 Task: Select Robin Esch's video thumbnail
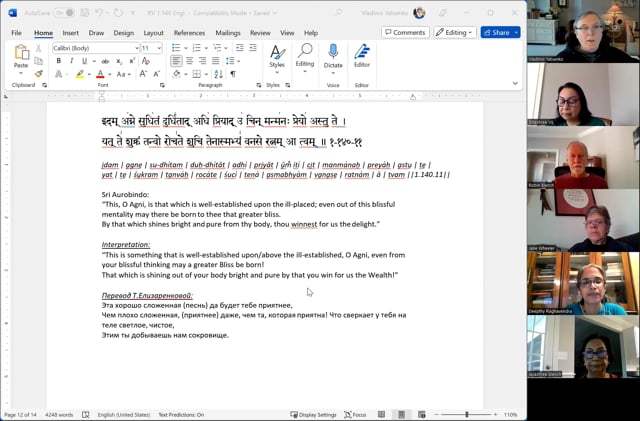(x=583, y=158)
